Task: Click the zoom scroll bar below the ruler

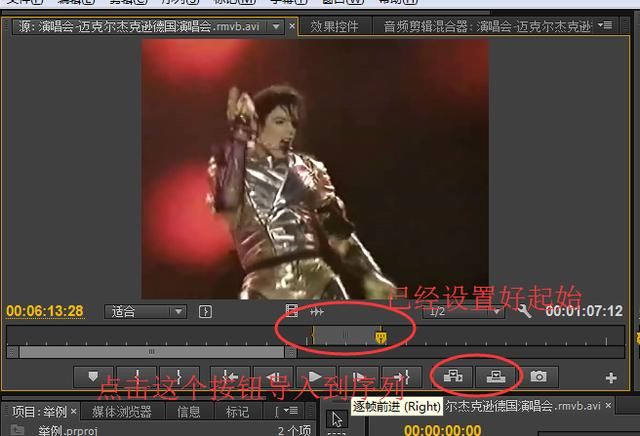Action: click(x=150, y=352)
